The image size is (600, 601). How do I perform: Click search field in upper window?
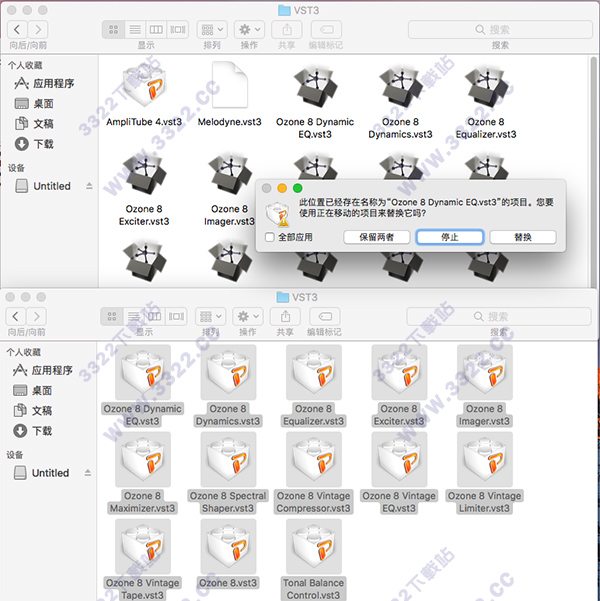tap(500, 30)
